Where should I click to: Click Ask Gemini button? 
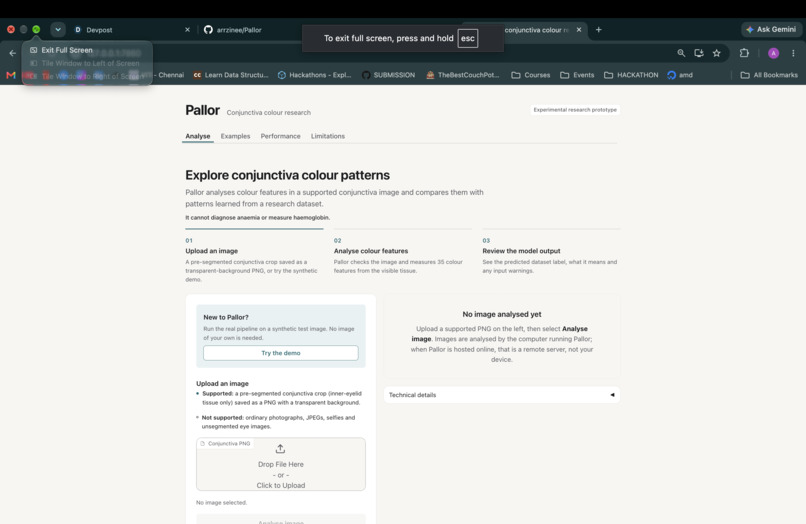coord(771,29)
